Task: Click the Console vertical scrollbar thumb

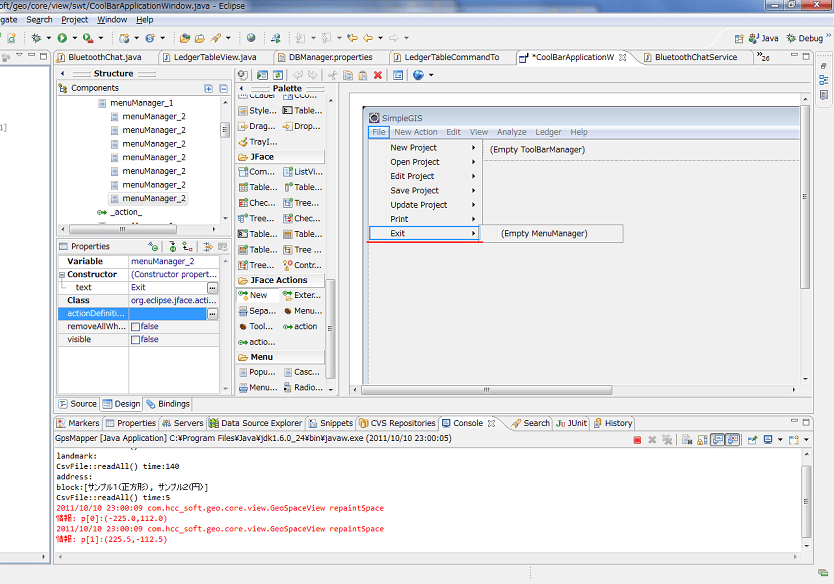Action: (x=806, y=501)
